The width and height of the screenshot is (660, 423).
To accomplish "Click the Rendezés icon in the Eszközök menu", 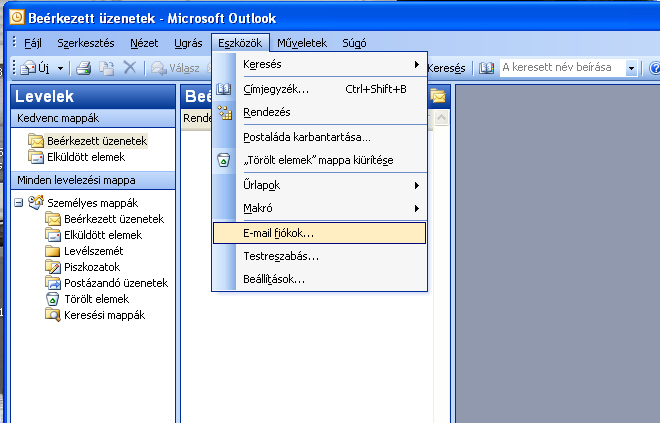I will [224, 112].
